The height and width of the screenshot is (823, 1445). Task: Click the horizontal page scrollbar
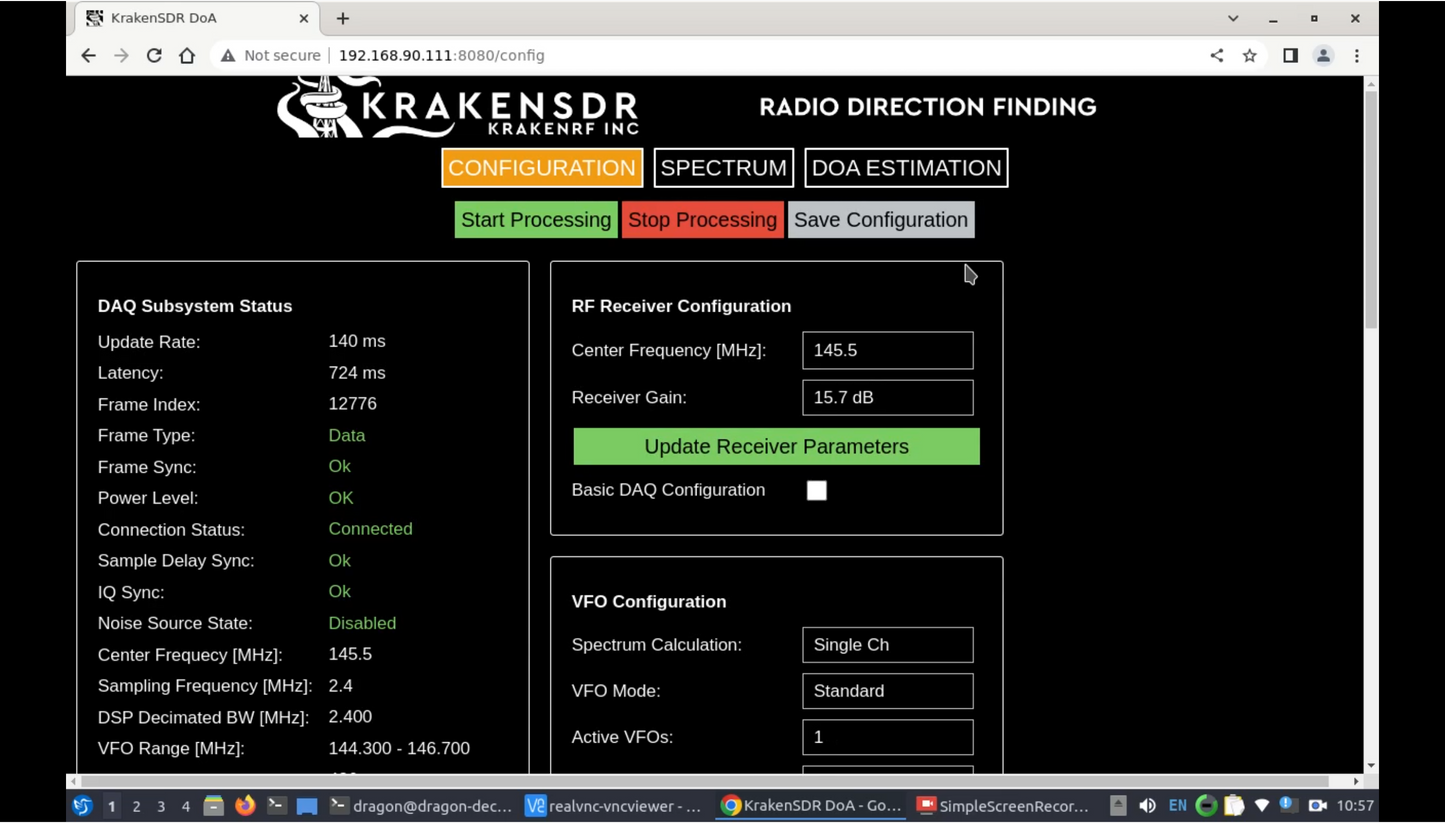[x=700, y=781]
